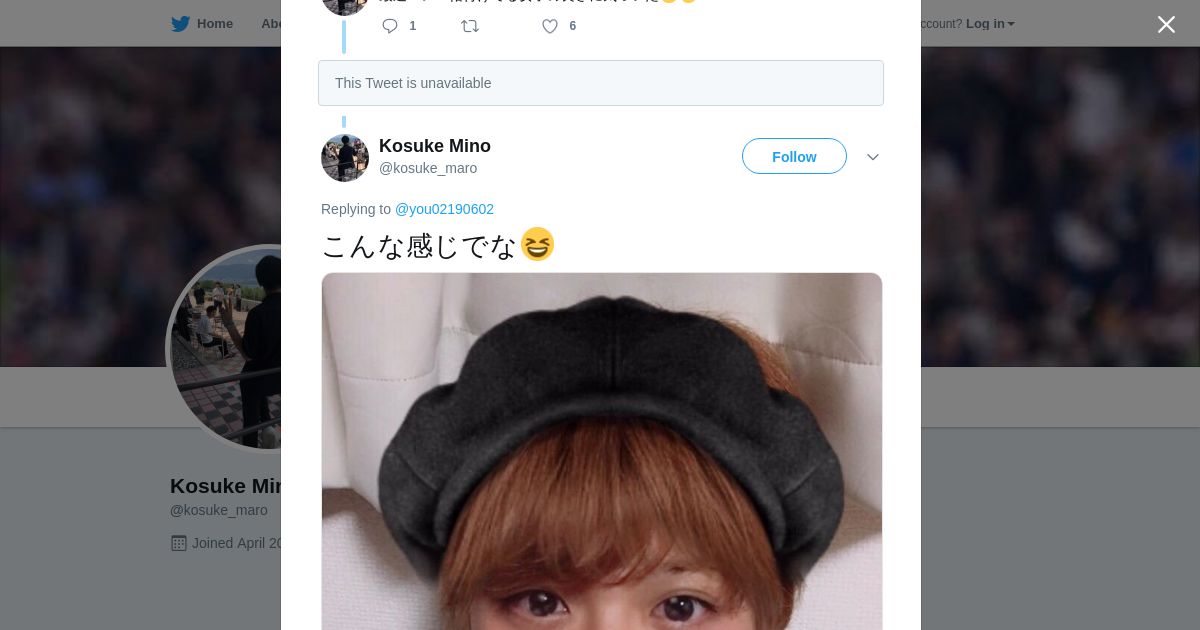Click the like count number 6
Viewport: 1200px width, 630px height.
tap(573, 26)
